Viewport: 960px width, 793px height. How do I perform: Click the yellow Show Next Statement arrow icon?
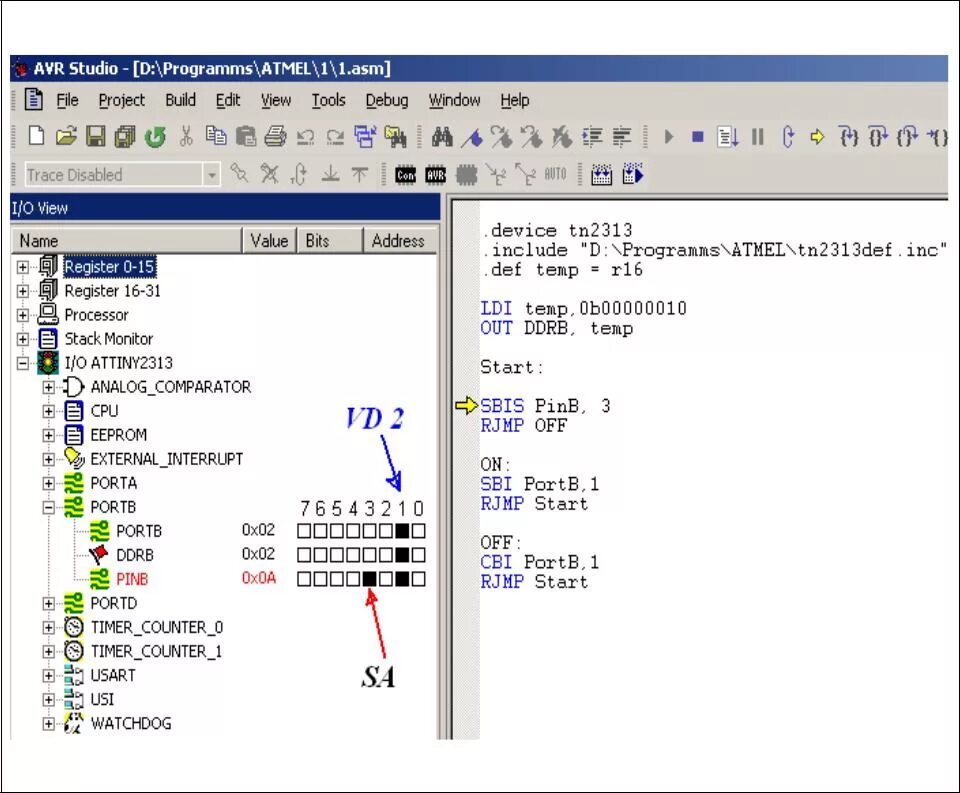tap(817, 137)
